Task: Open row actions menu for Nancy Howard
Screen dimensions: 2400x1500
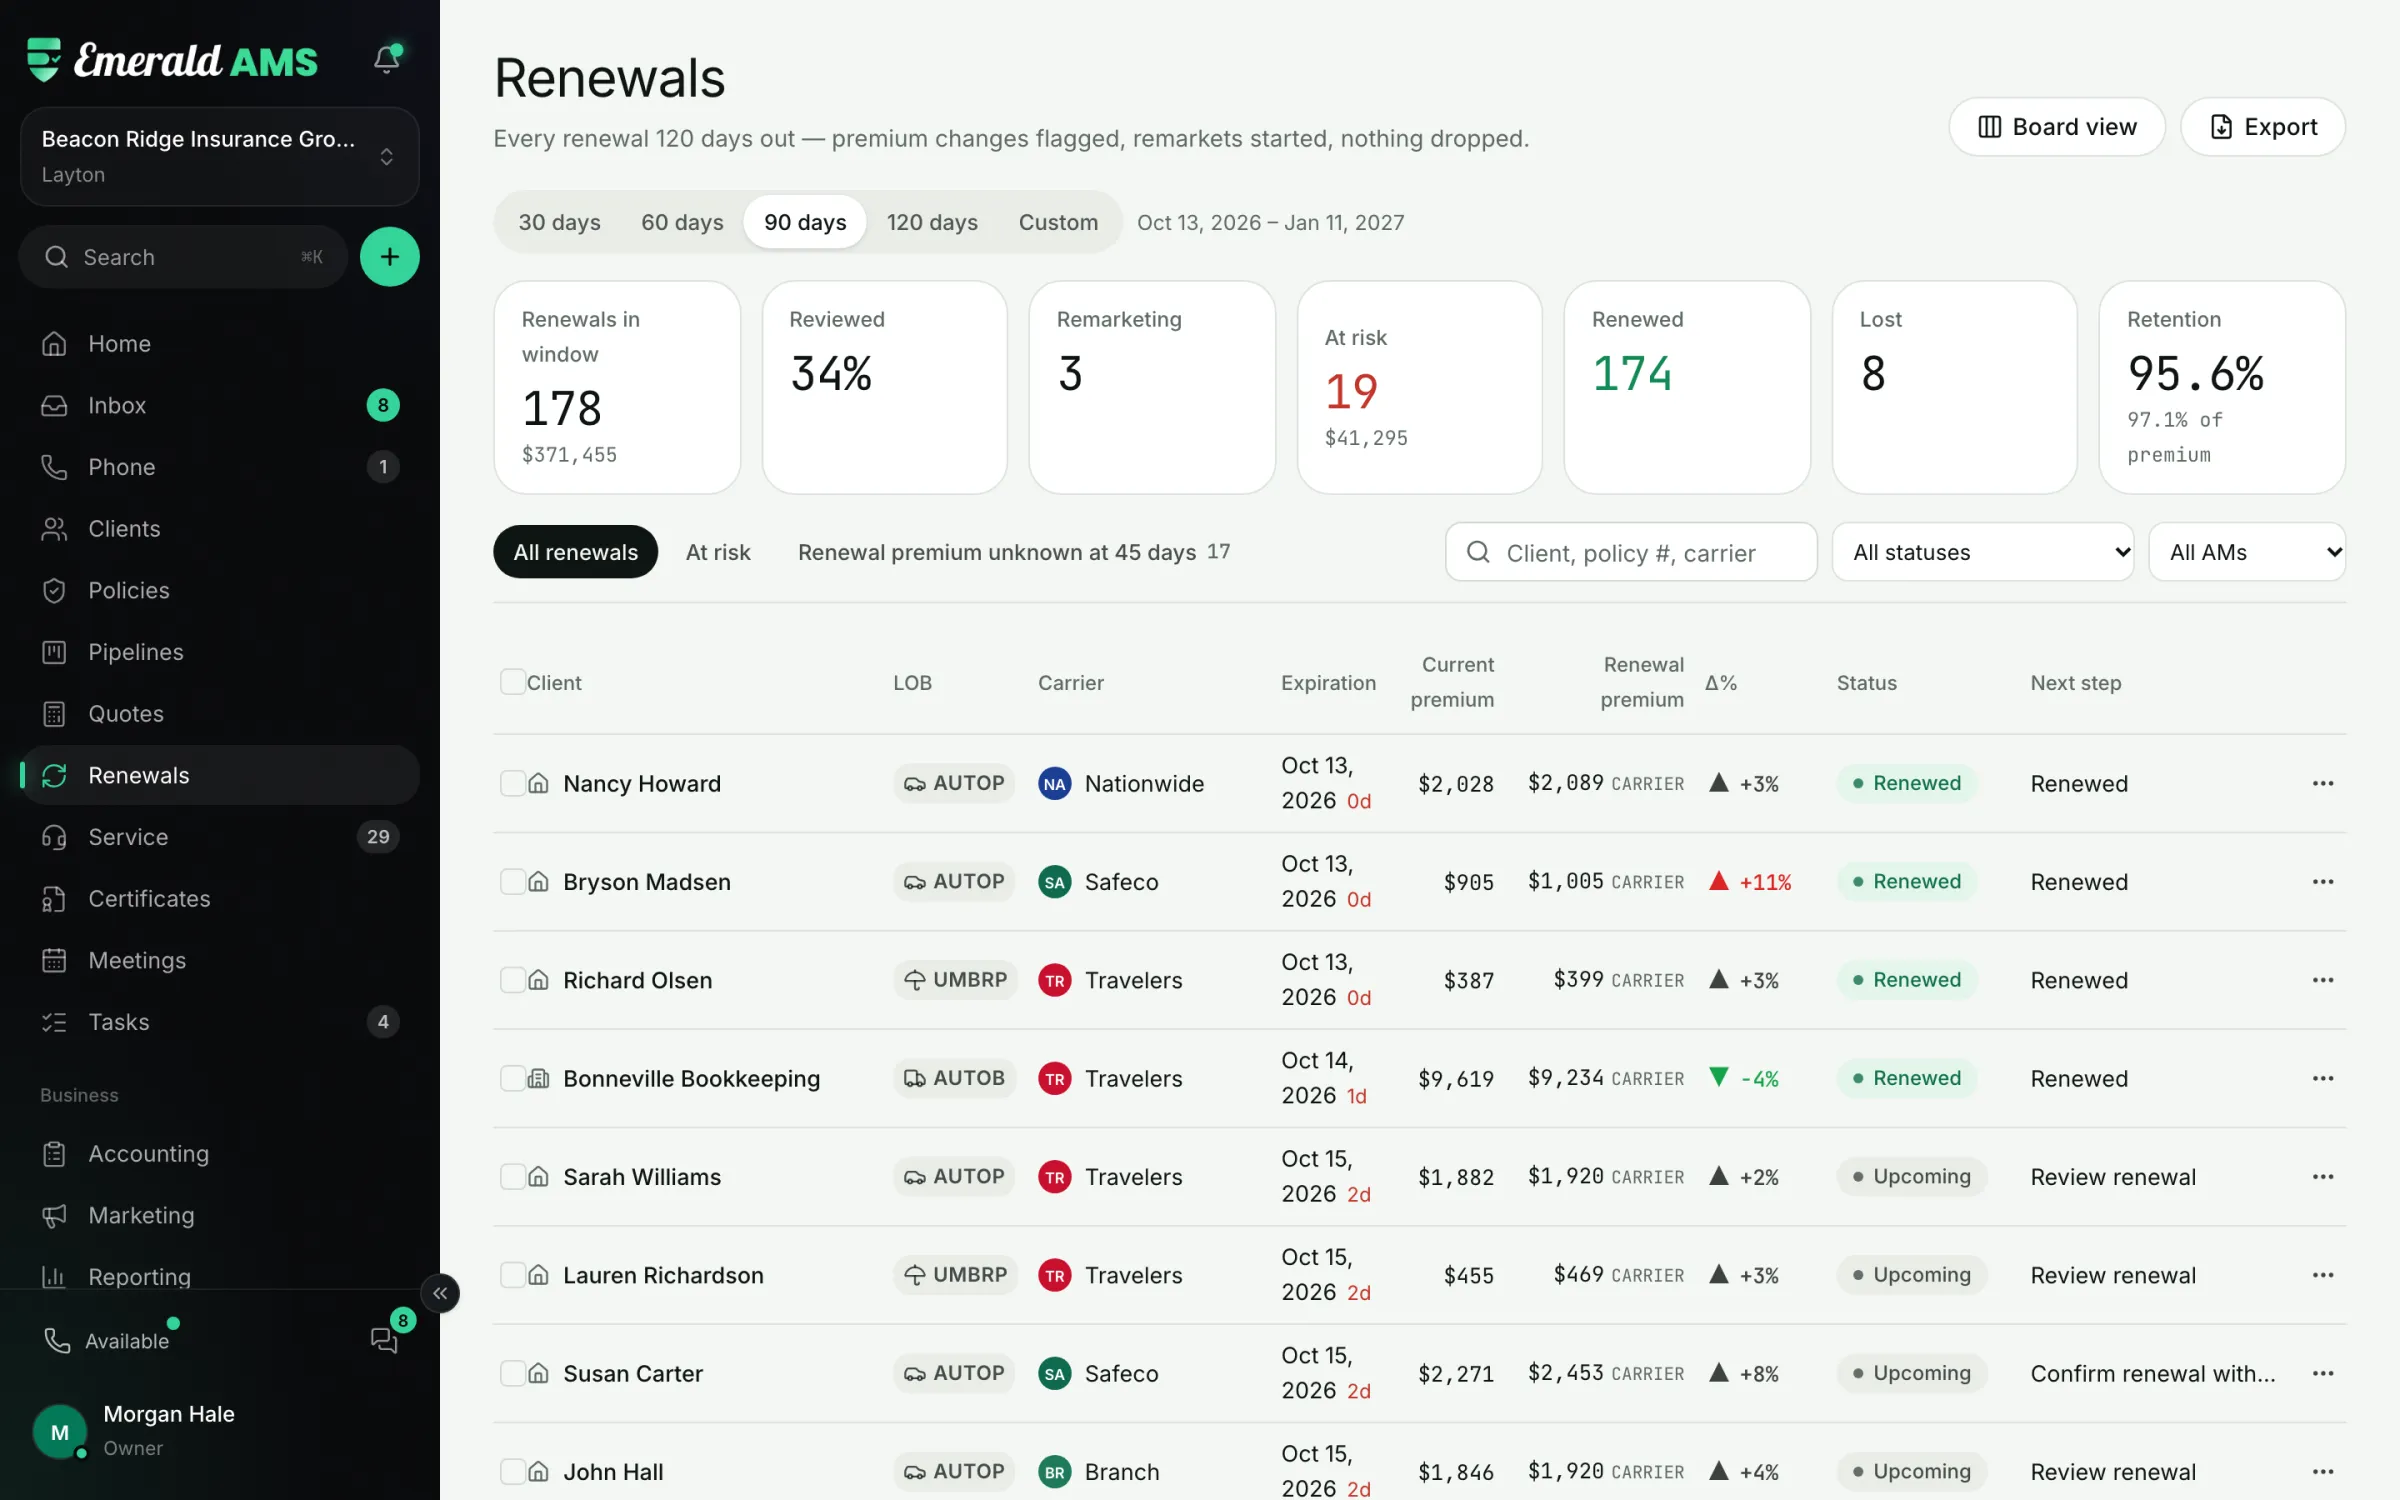Action: pos(2322,783)
